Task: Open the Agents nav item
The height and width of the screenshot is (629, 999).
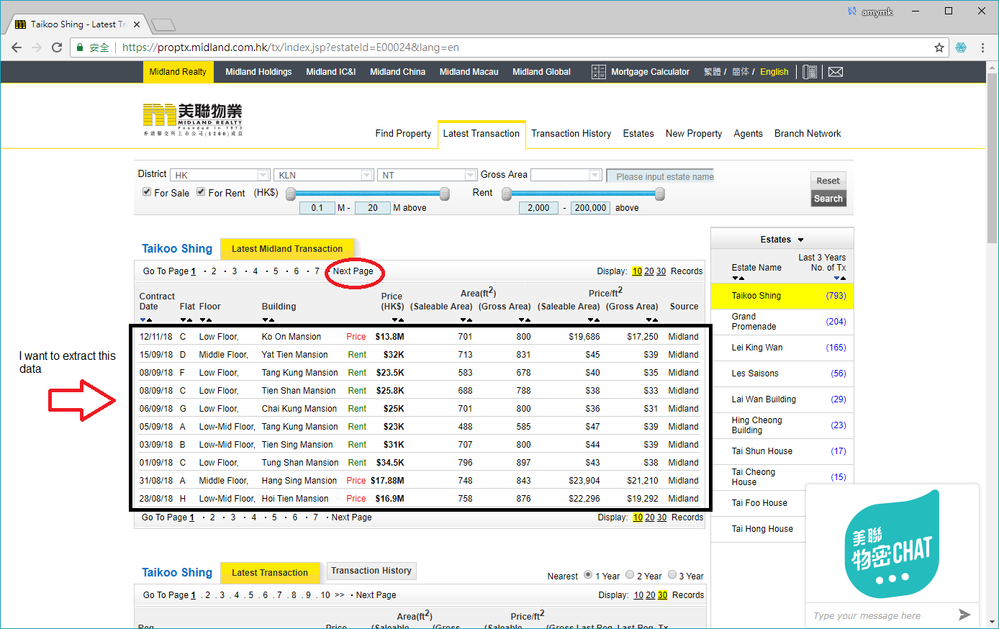Action: 747,134
